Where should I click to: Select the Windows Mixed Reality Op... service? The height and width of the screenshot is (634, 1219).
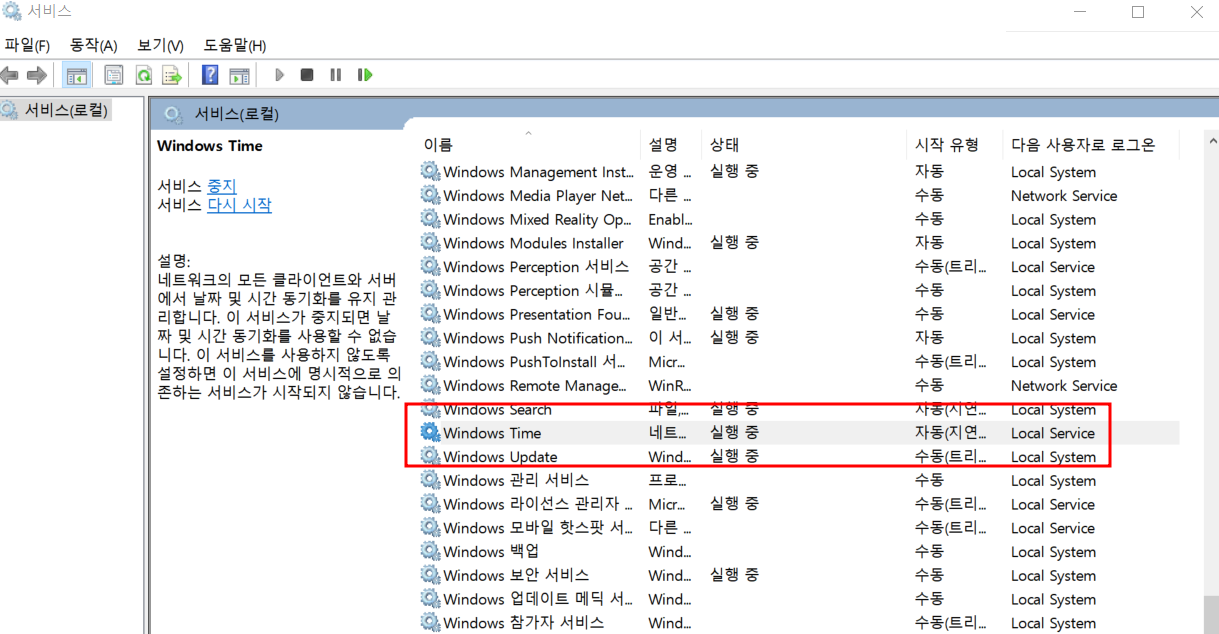537,220
